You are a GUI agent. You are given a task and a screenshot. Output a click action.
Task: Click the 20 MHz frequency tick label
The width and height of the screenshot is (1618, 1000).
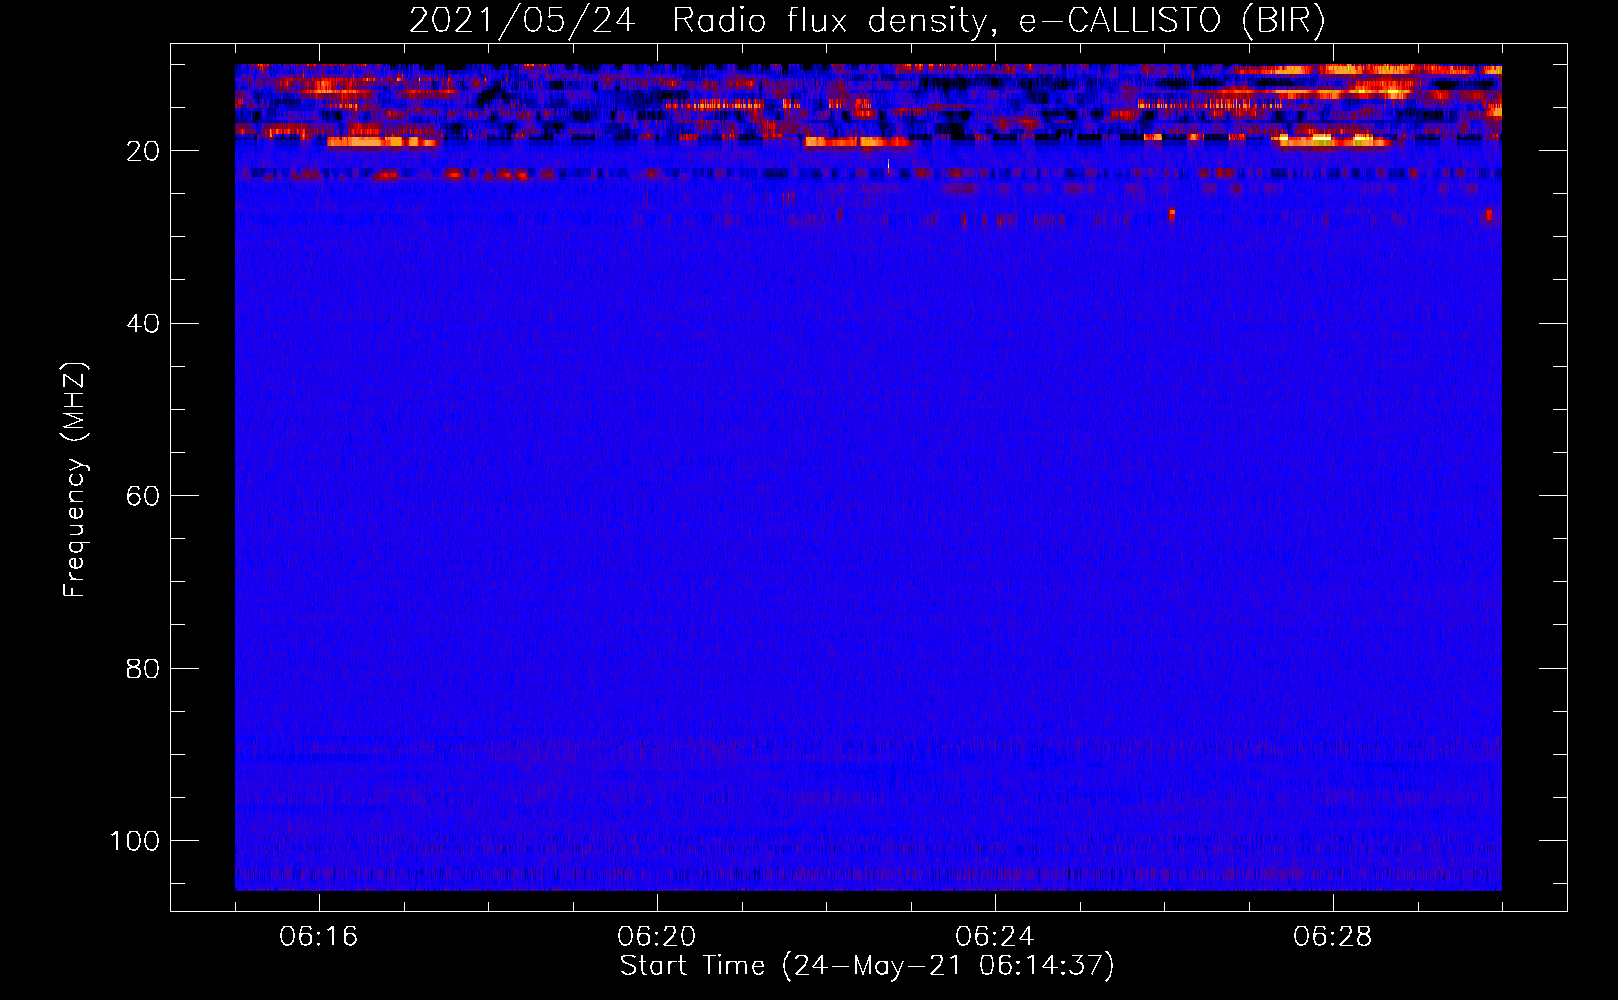pos(143,151)
